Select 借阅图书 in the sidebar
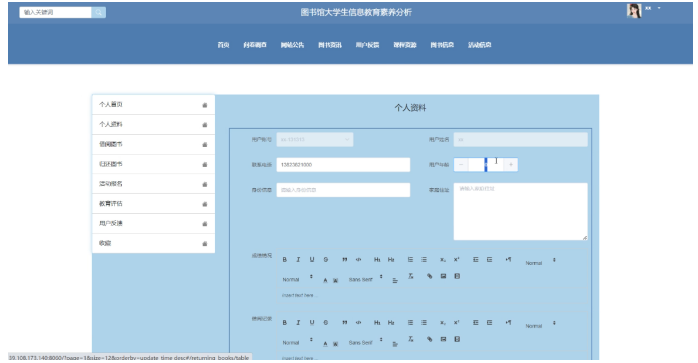The height and width of the screenshot is (363, 698). click(x=153, y=144)
